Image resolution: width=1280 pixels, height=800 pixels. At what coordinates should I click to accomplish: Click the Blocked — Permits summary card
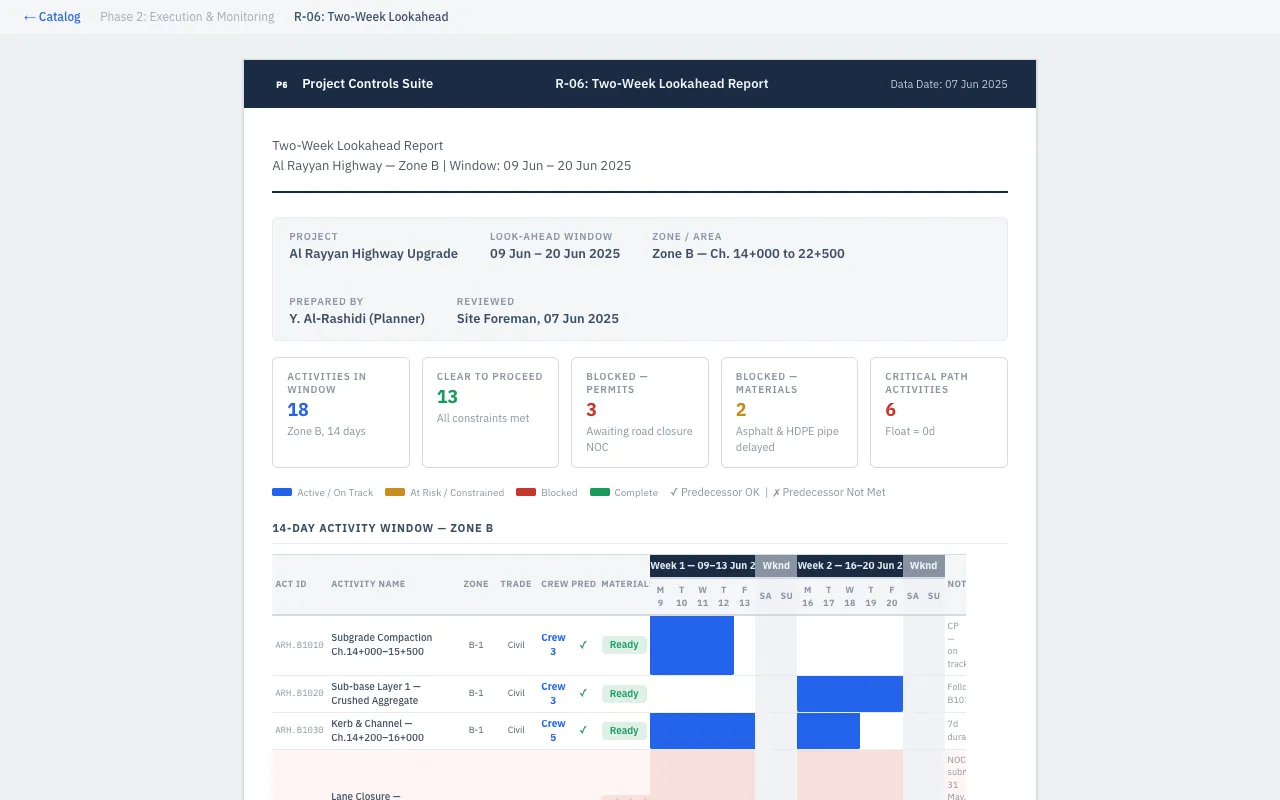coord(639,412)
